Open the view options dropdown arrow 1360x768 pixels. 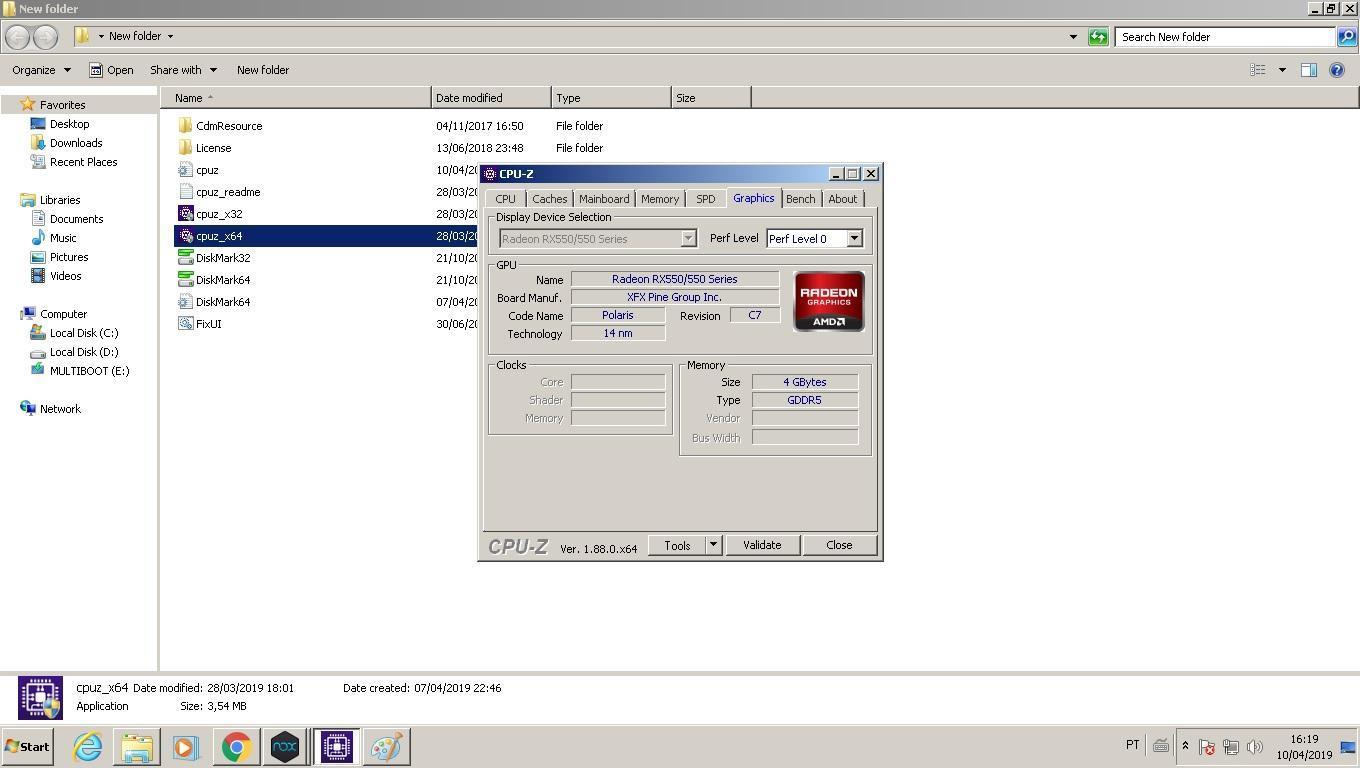1282,70
